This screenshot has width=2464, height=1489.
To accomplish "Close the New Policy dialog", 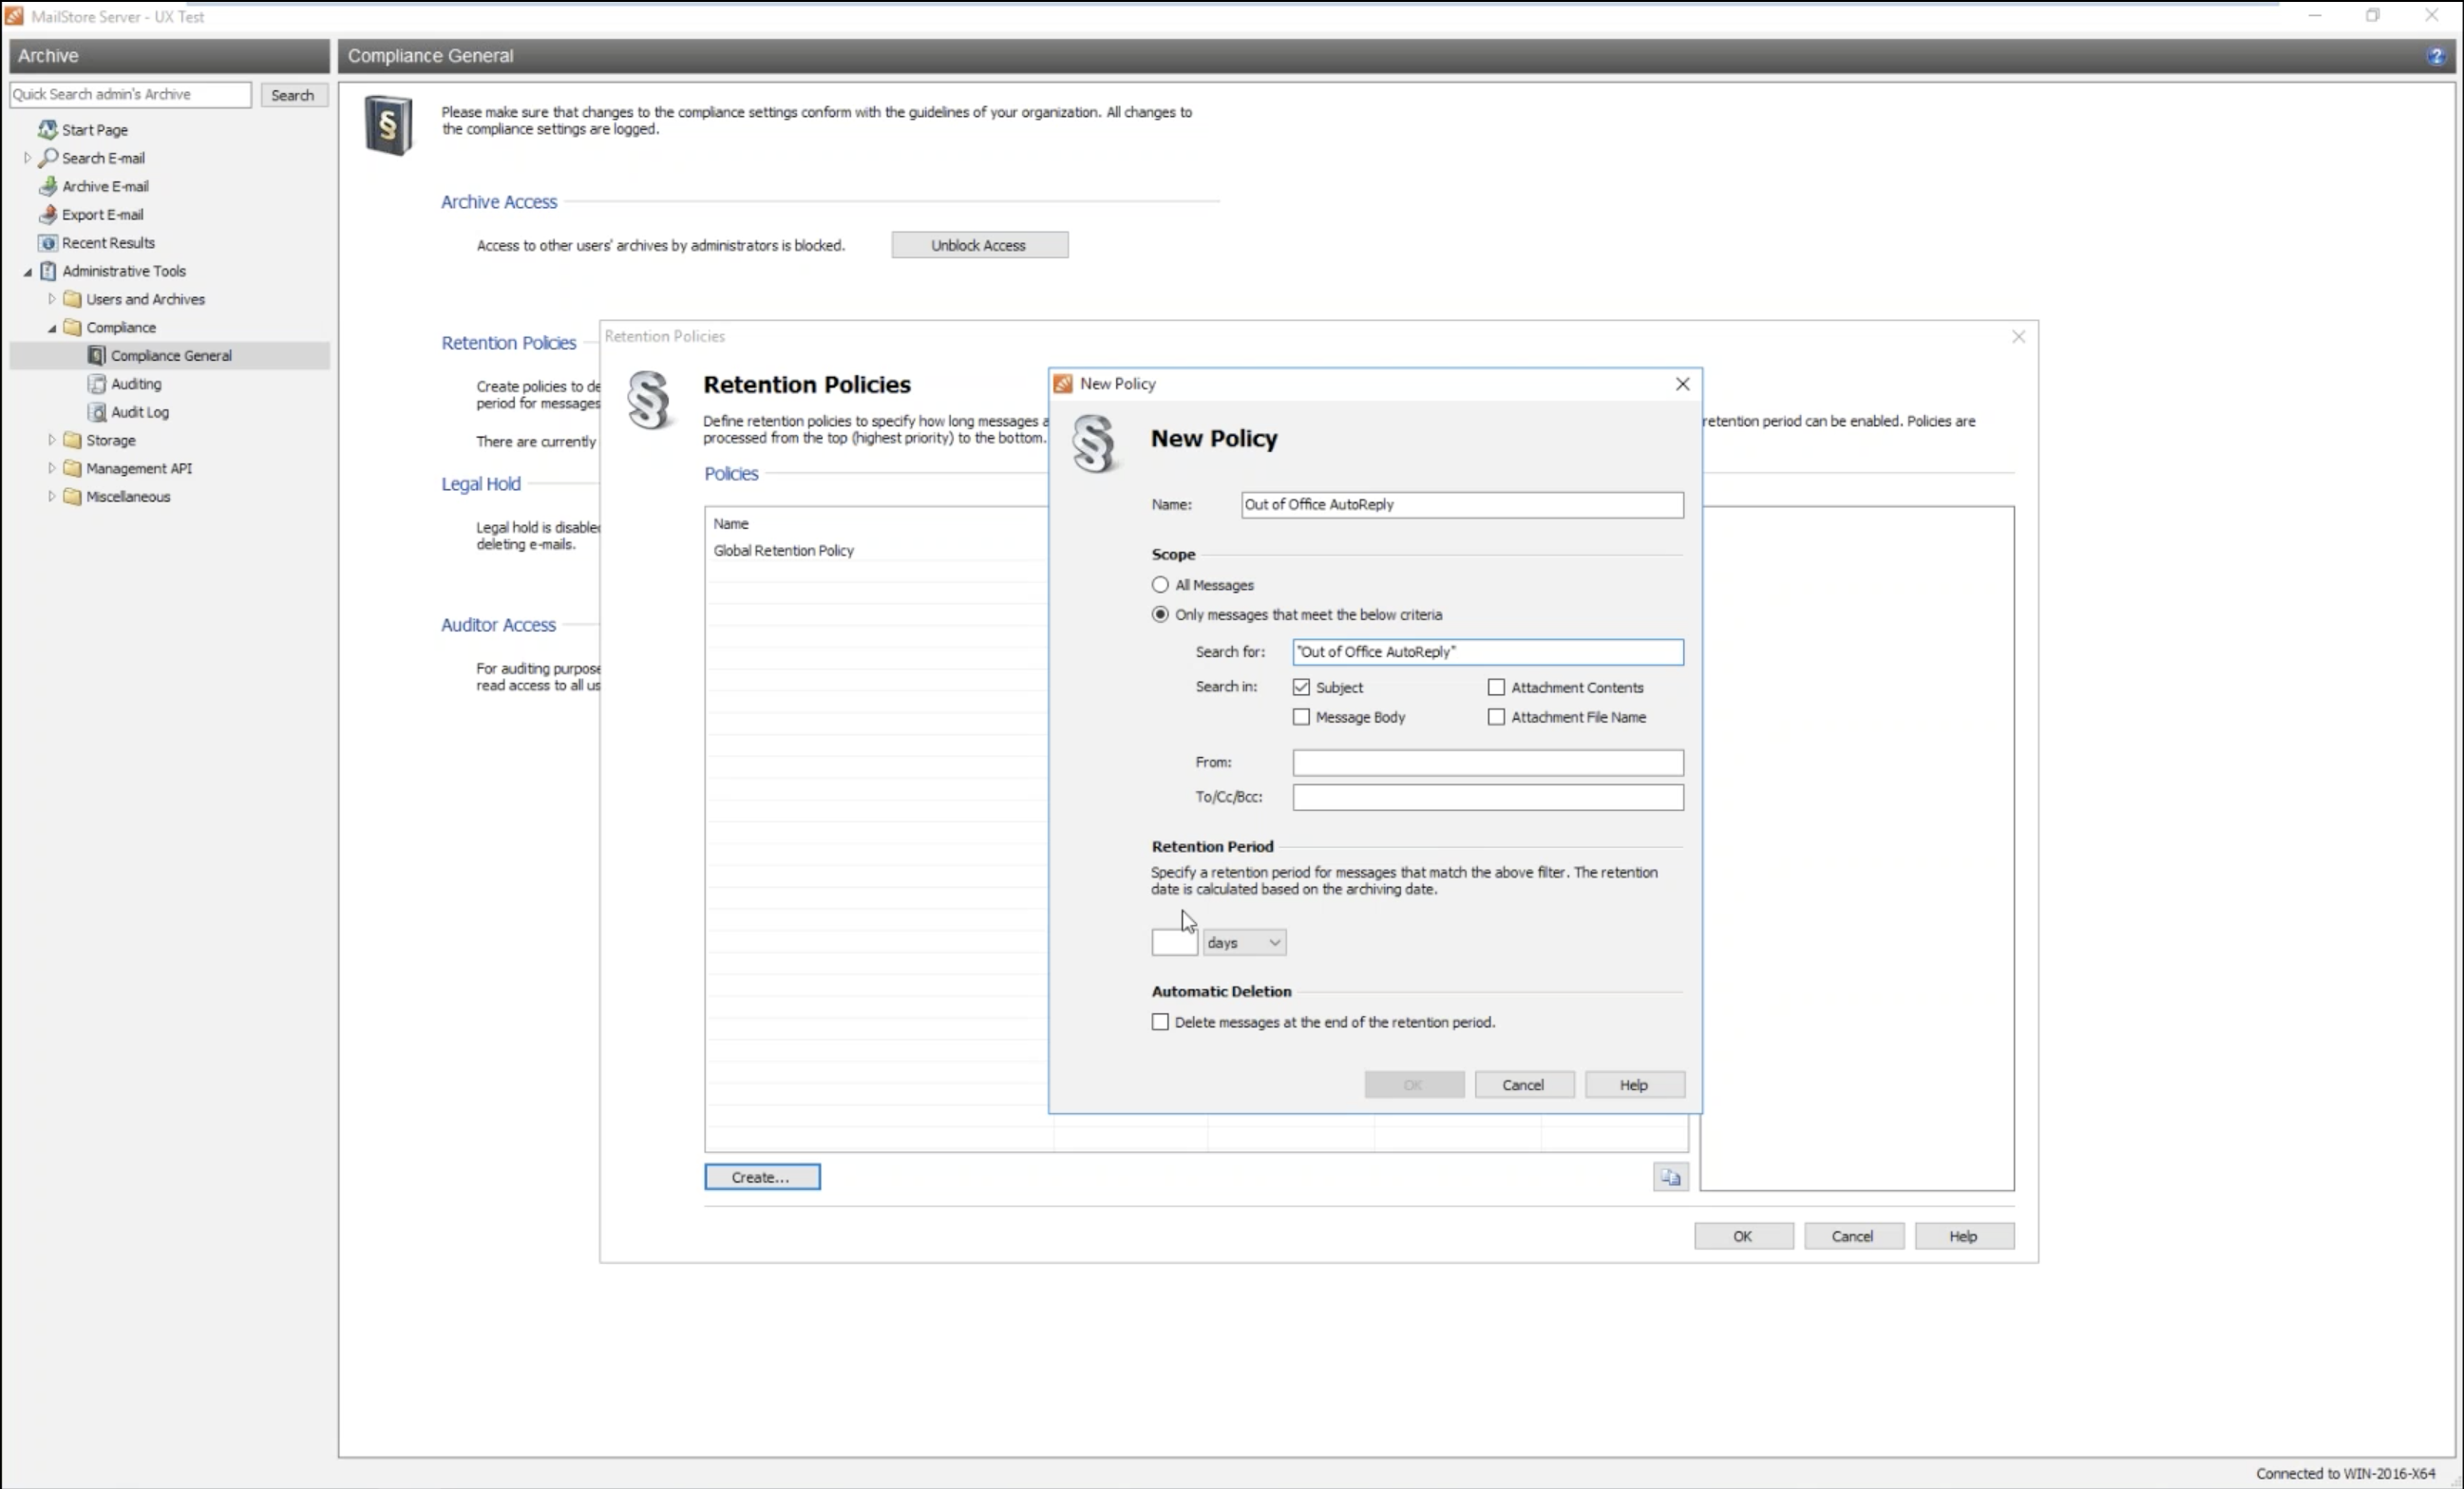I will pos(1682,384).
